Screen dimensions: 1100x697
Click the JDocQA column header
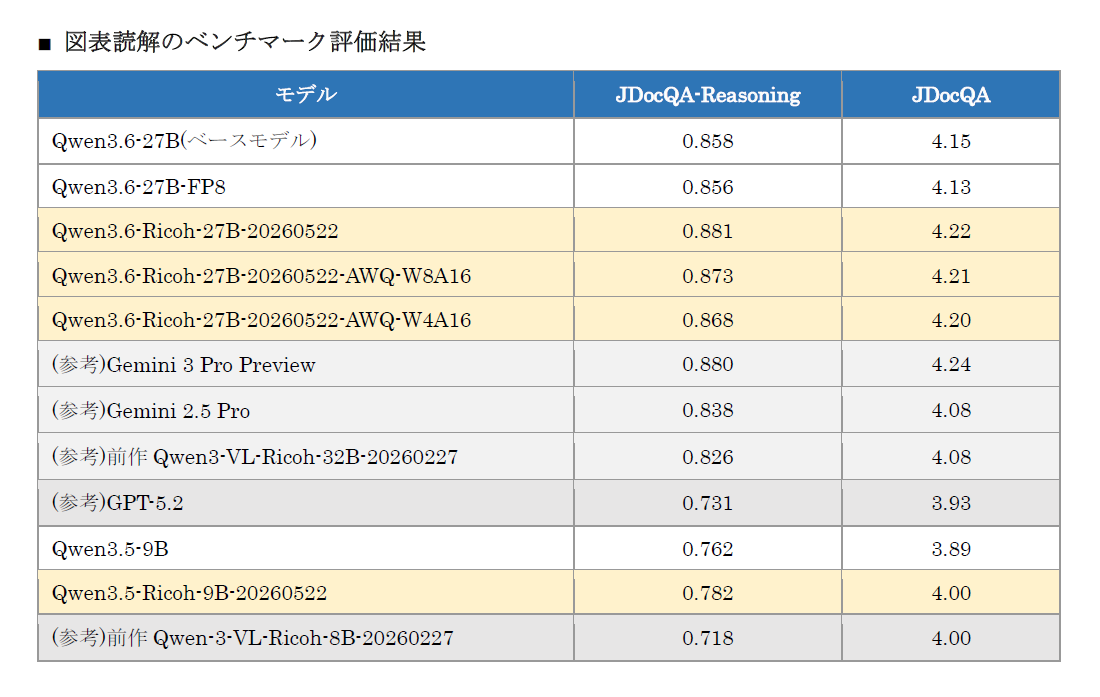(x=951, y=94)
